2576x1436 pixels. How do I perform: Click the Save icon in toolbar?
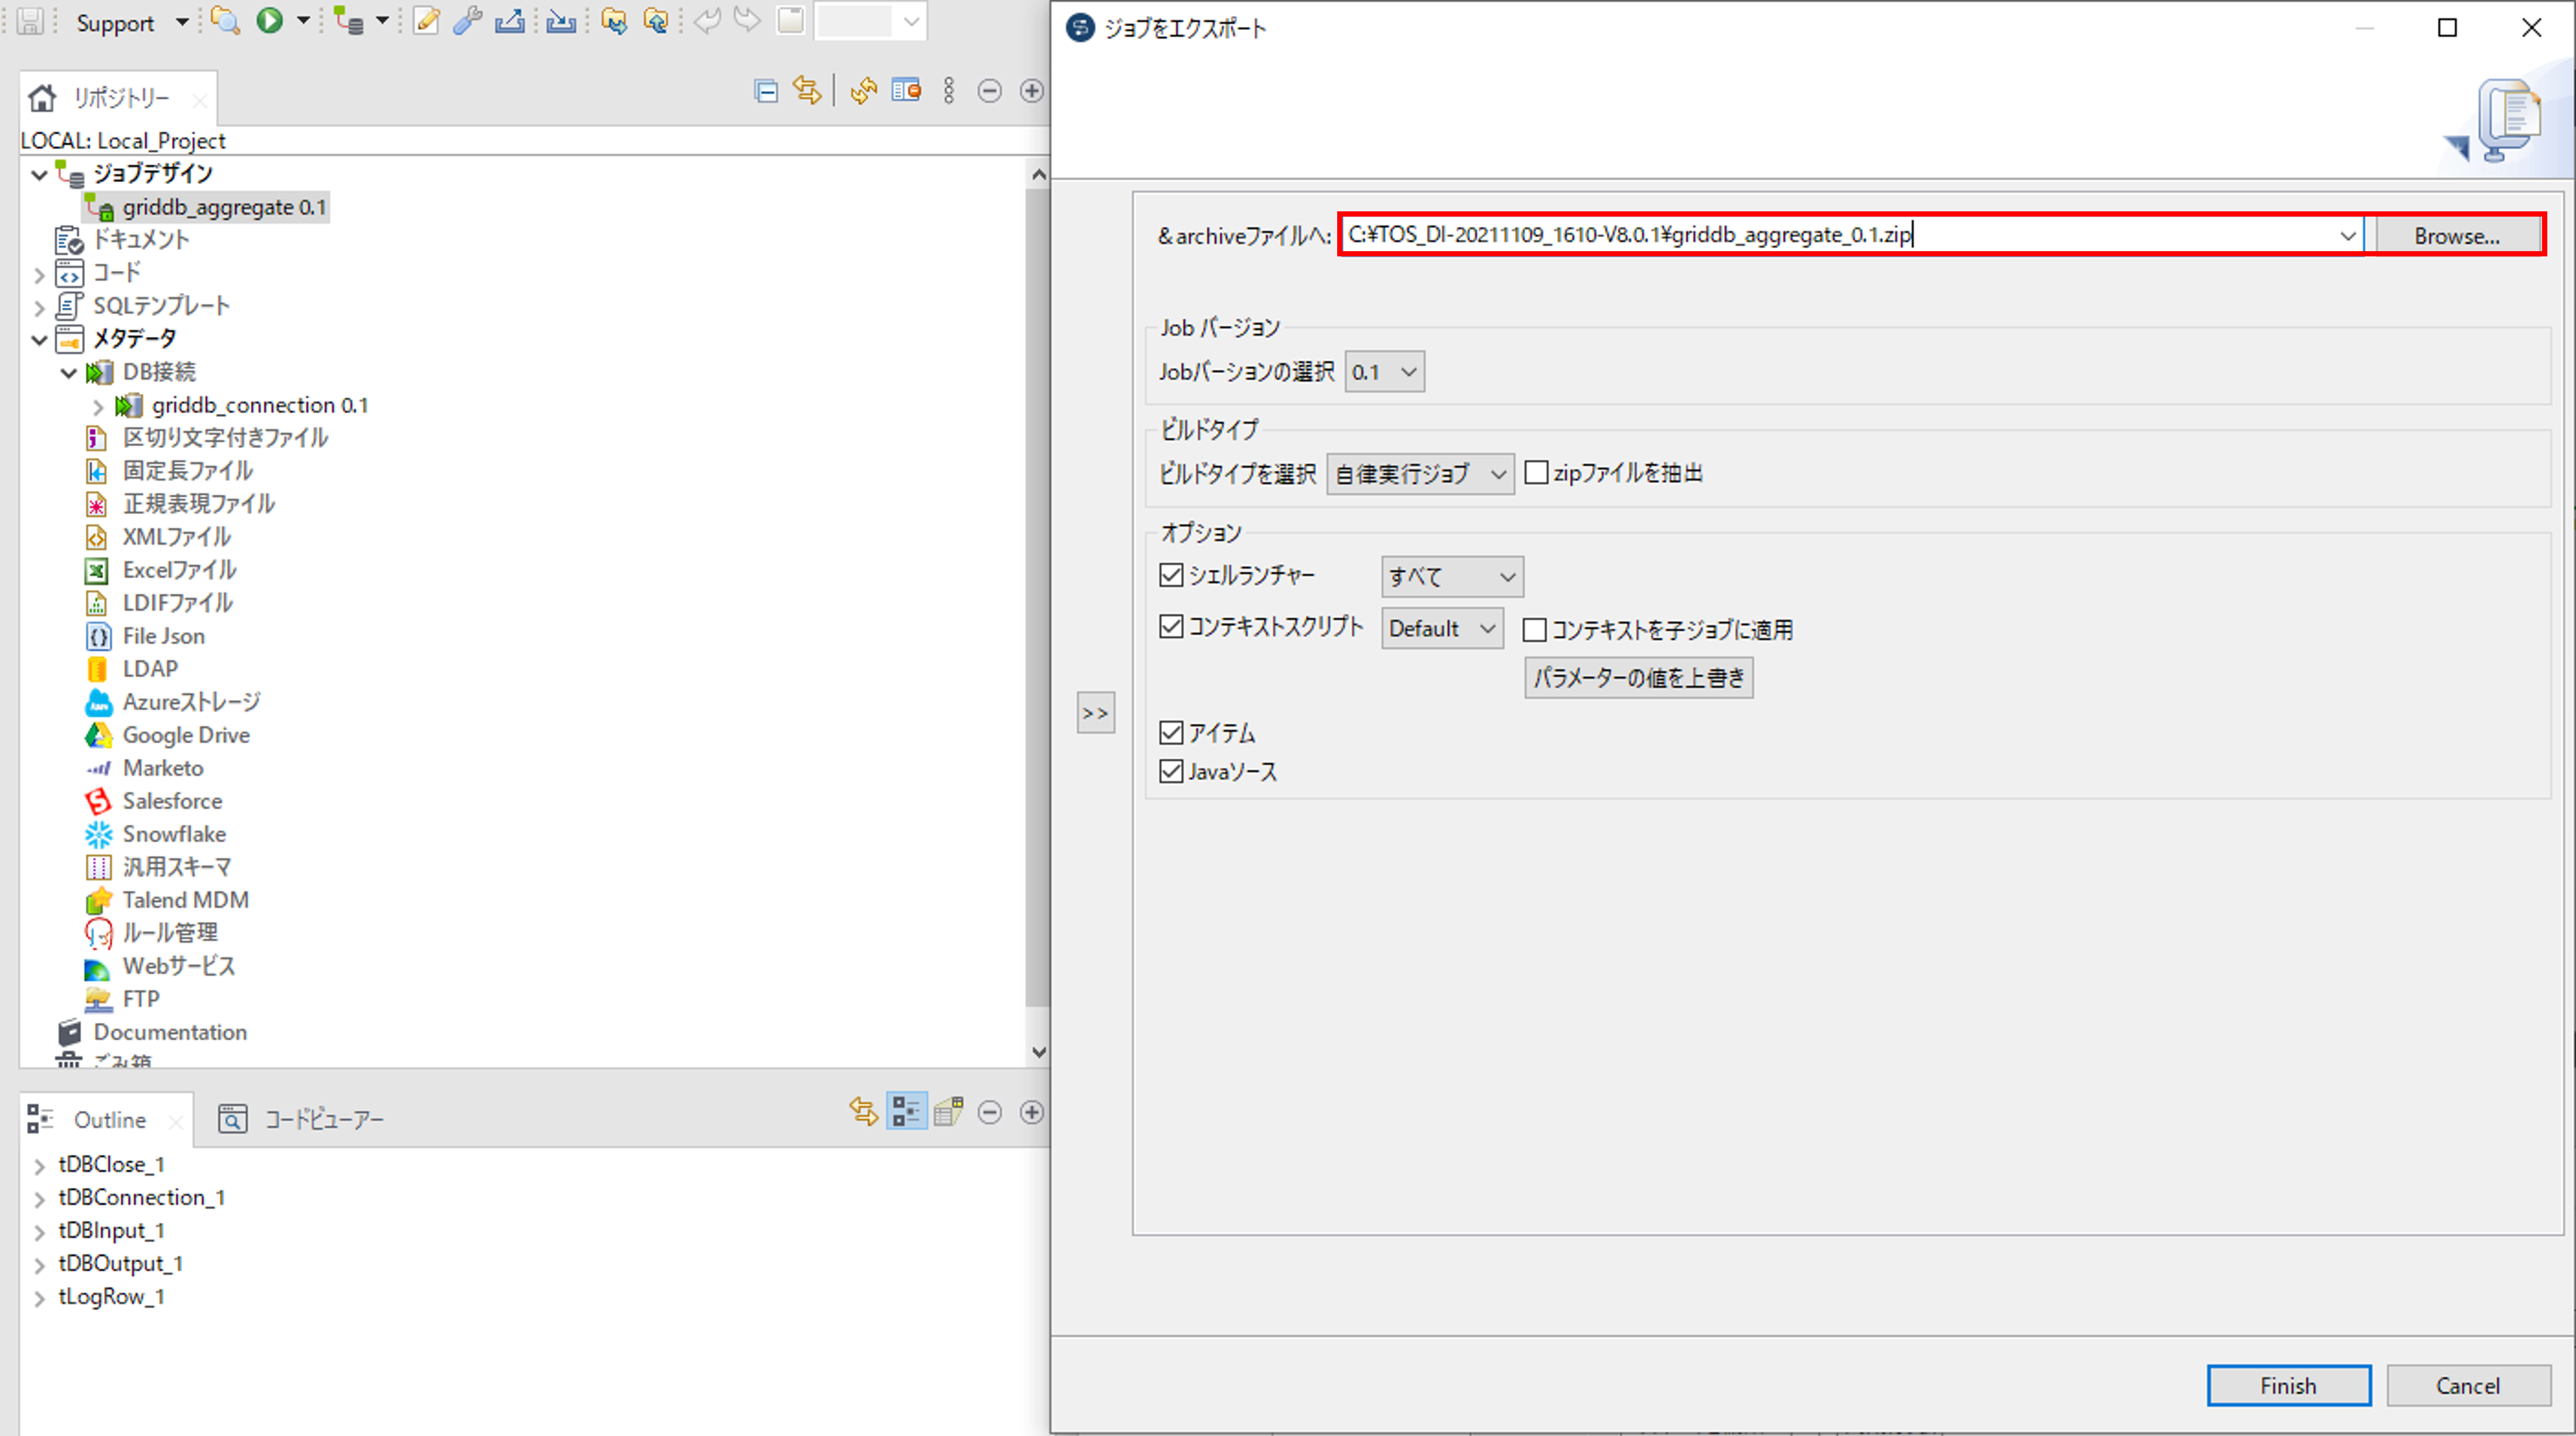(x=31, y=21)
